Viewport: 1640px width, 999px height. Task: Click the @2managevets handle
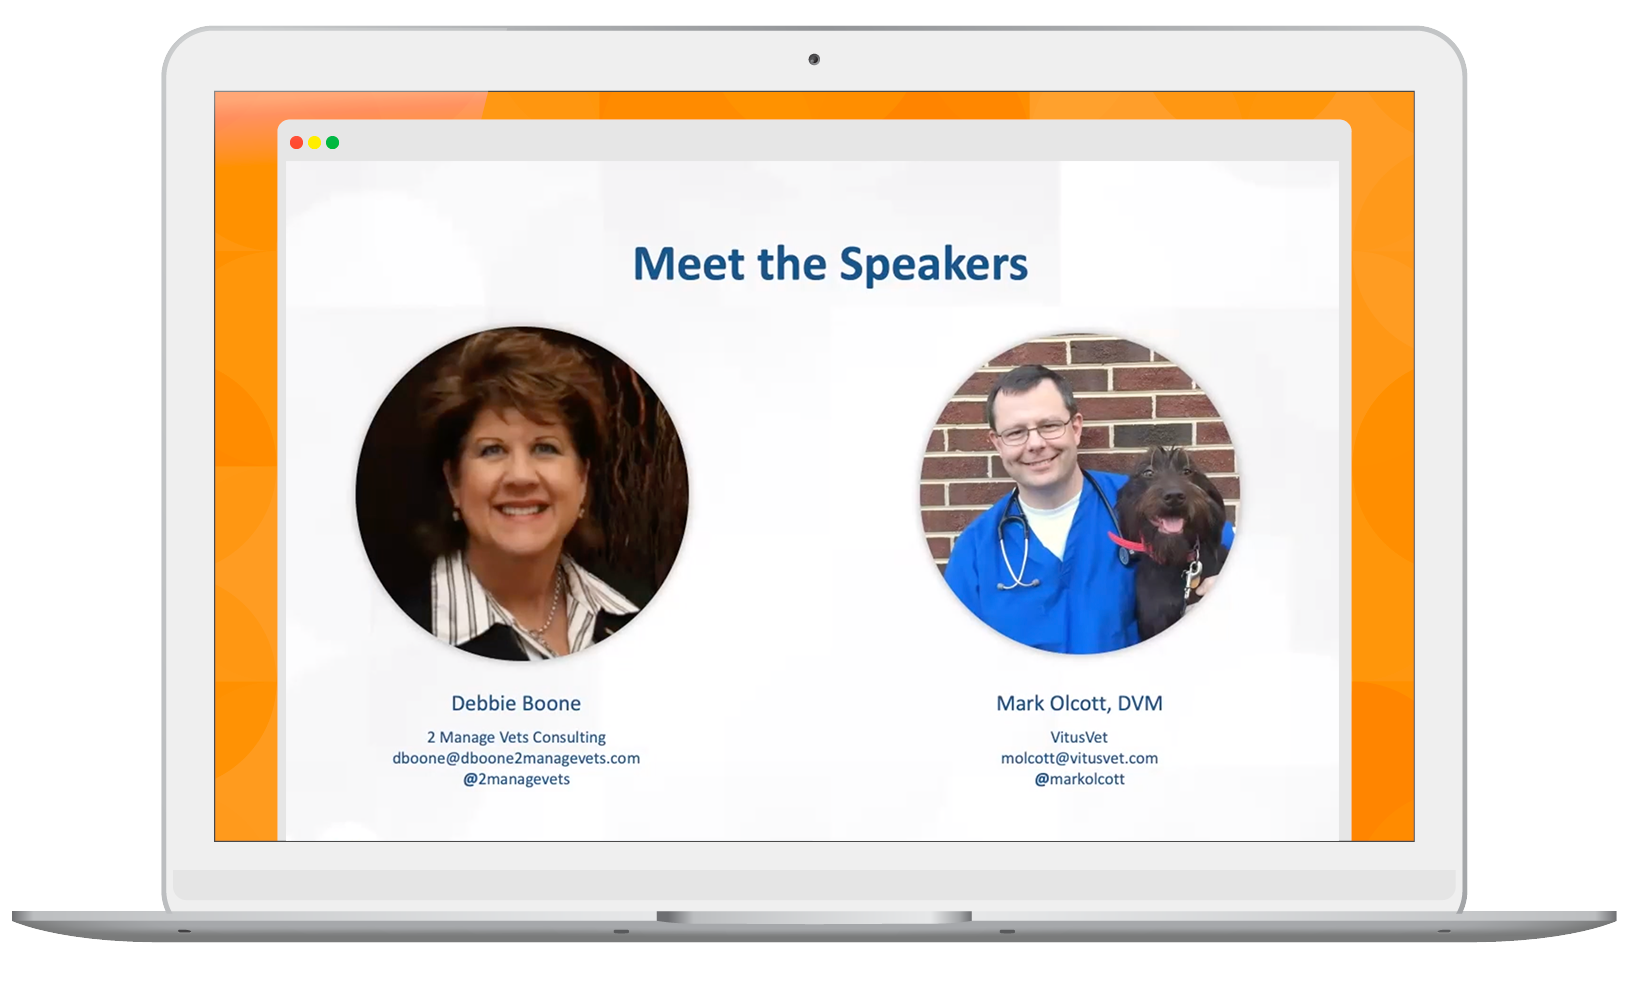tap(516, 779)
